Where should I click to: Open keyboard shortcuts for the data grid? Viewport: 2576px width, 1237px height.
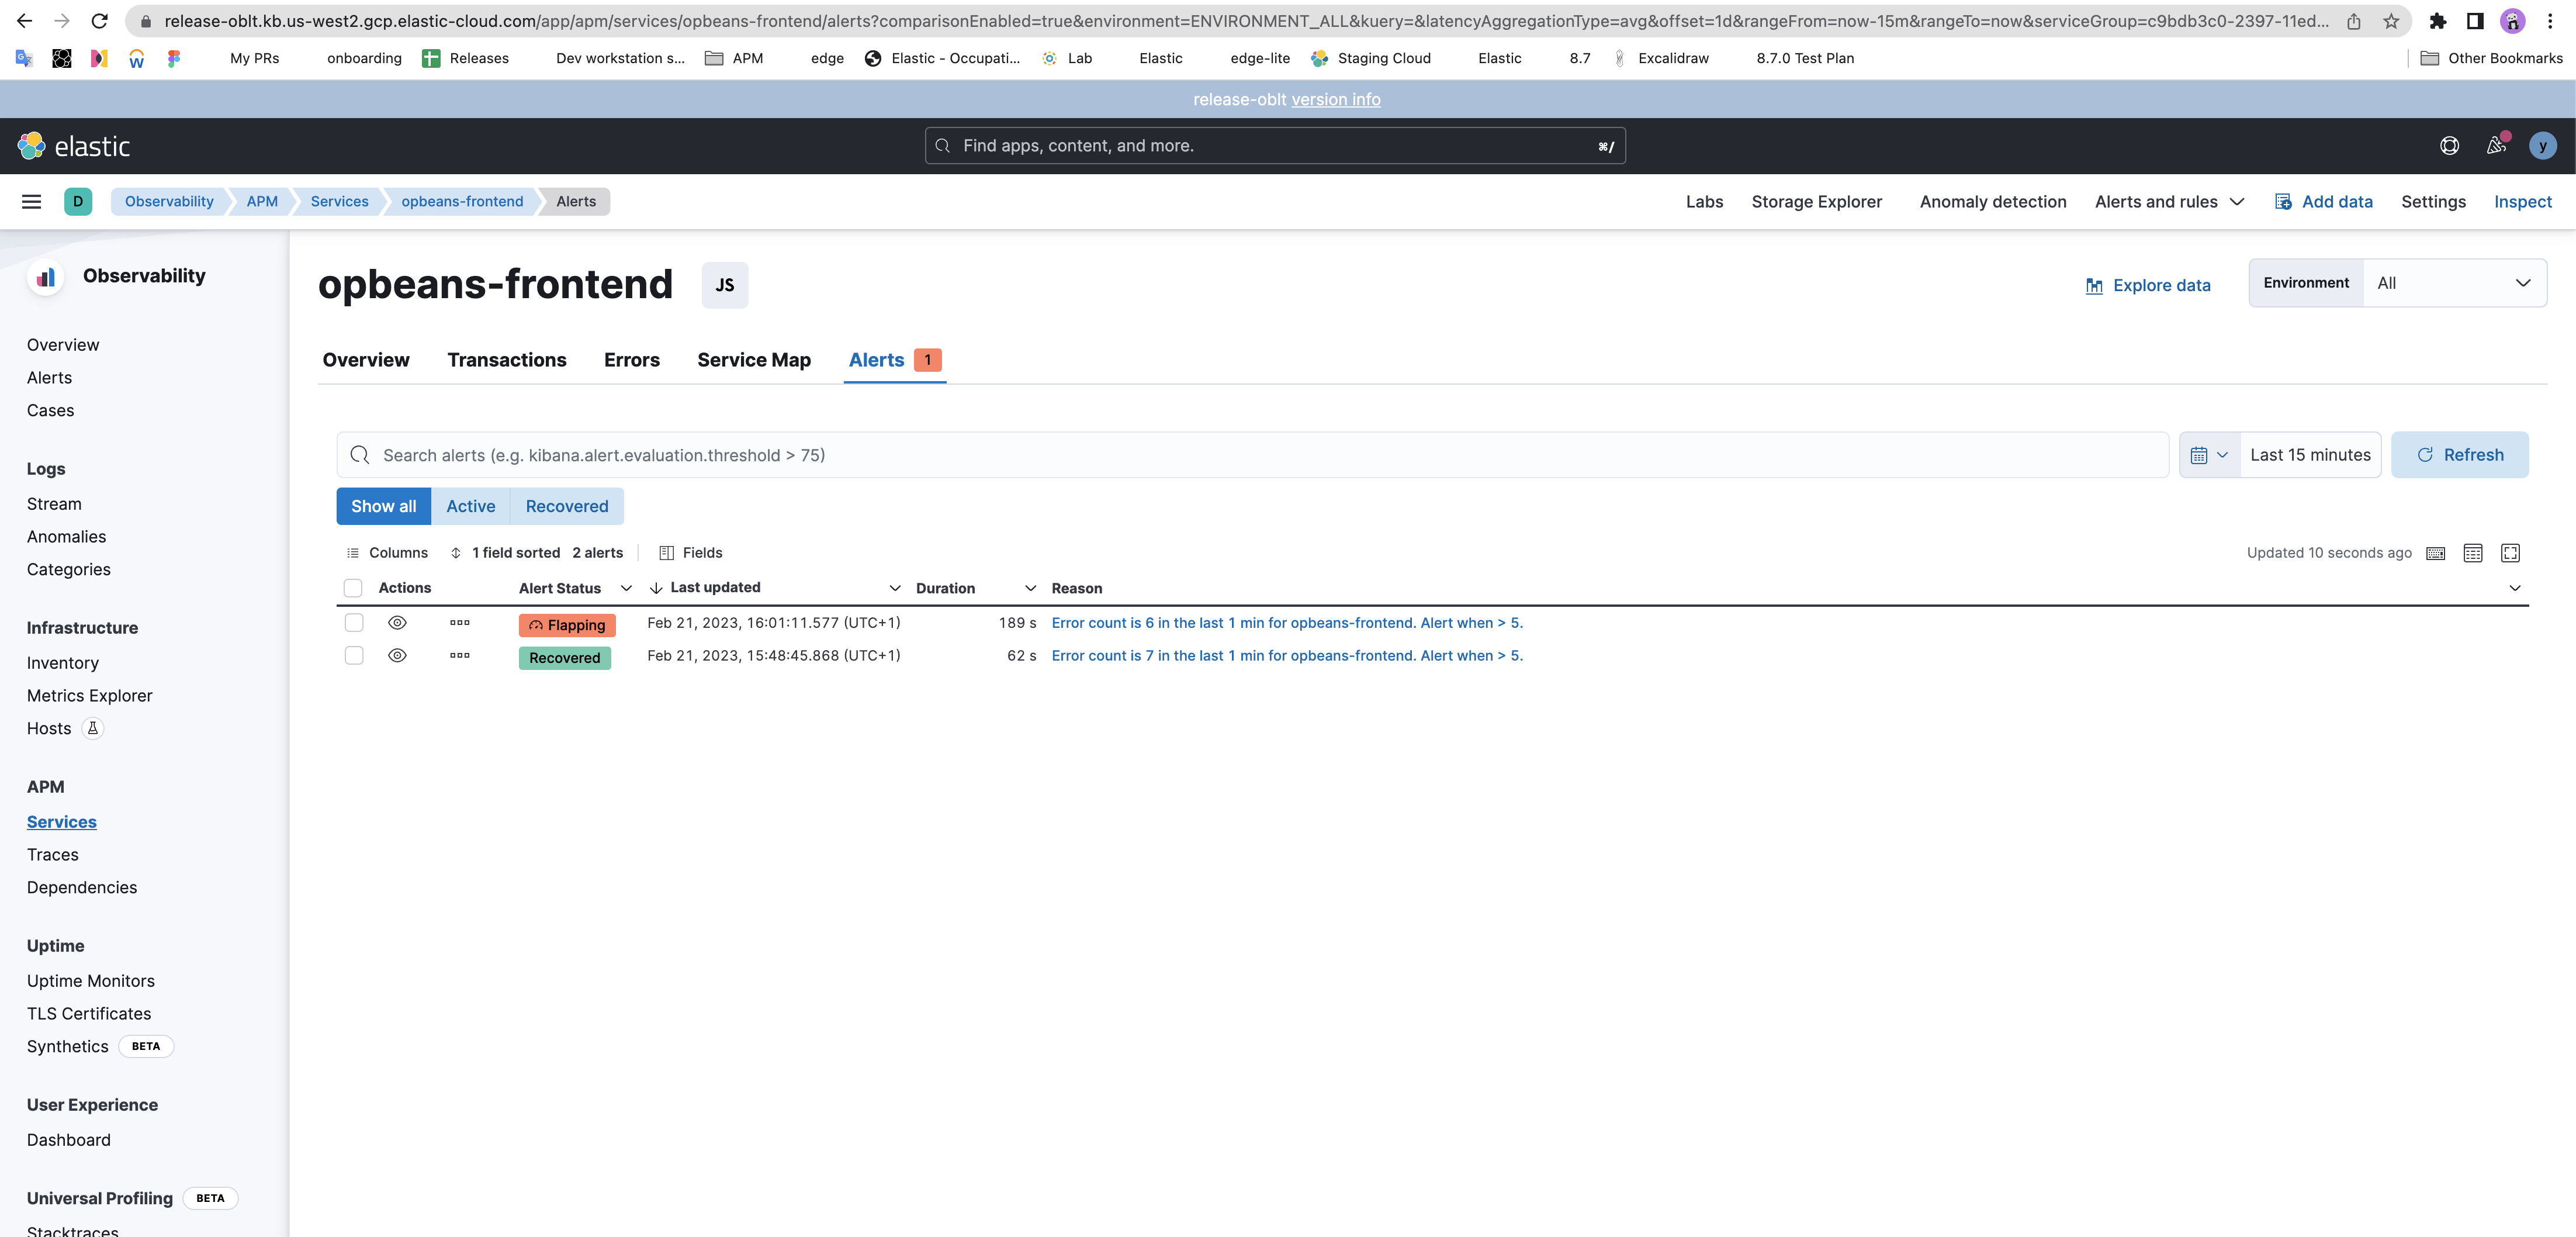click(2436, 552)
